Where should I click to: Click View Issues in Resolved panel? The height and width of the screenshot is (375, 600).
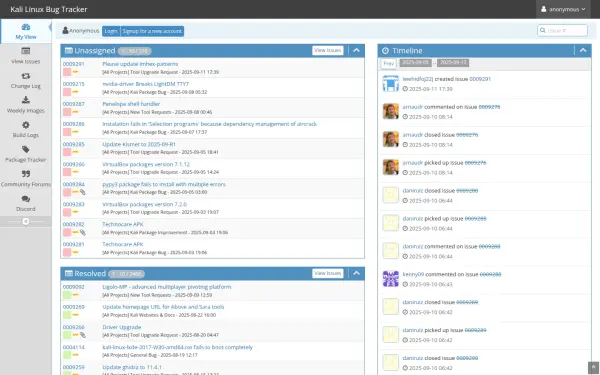tap(328, 273)
